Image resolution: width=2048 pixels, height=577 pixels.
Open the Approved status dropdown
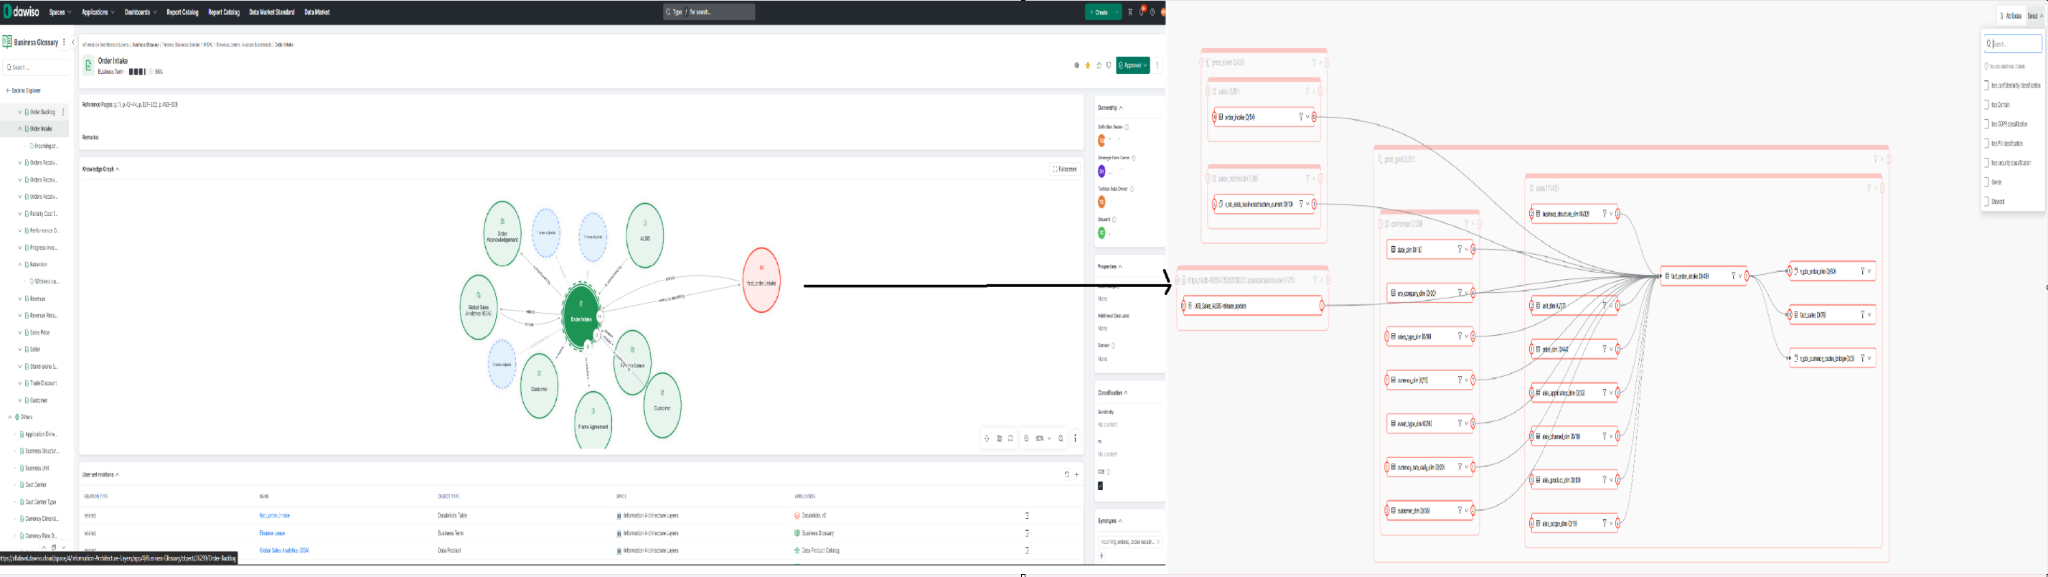coord(1133,65)
